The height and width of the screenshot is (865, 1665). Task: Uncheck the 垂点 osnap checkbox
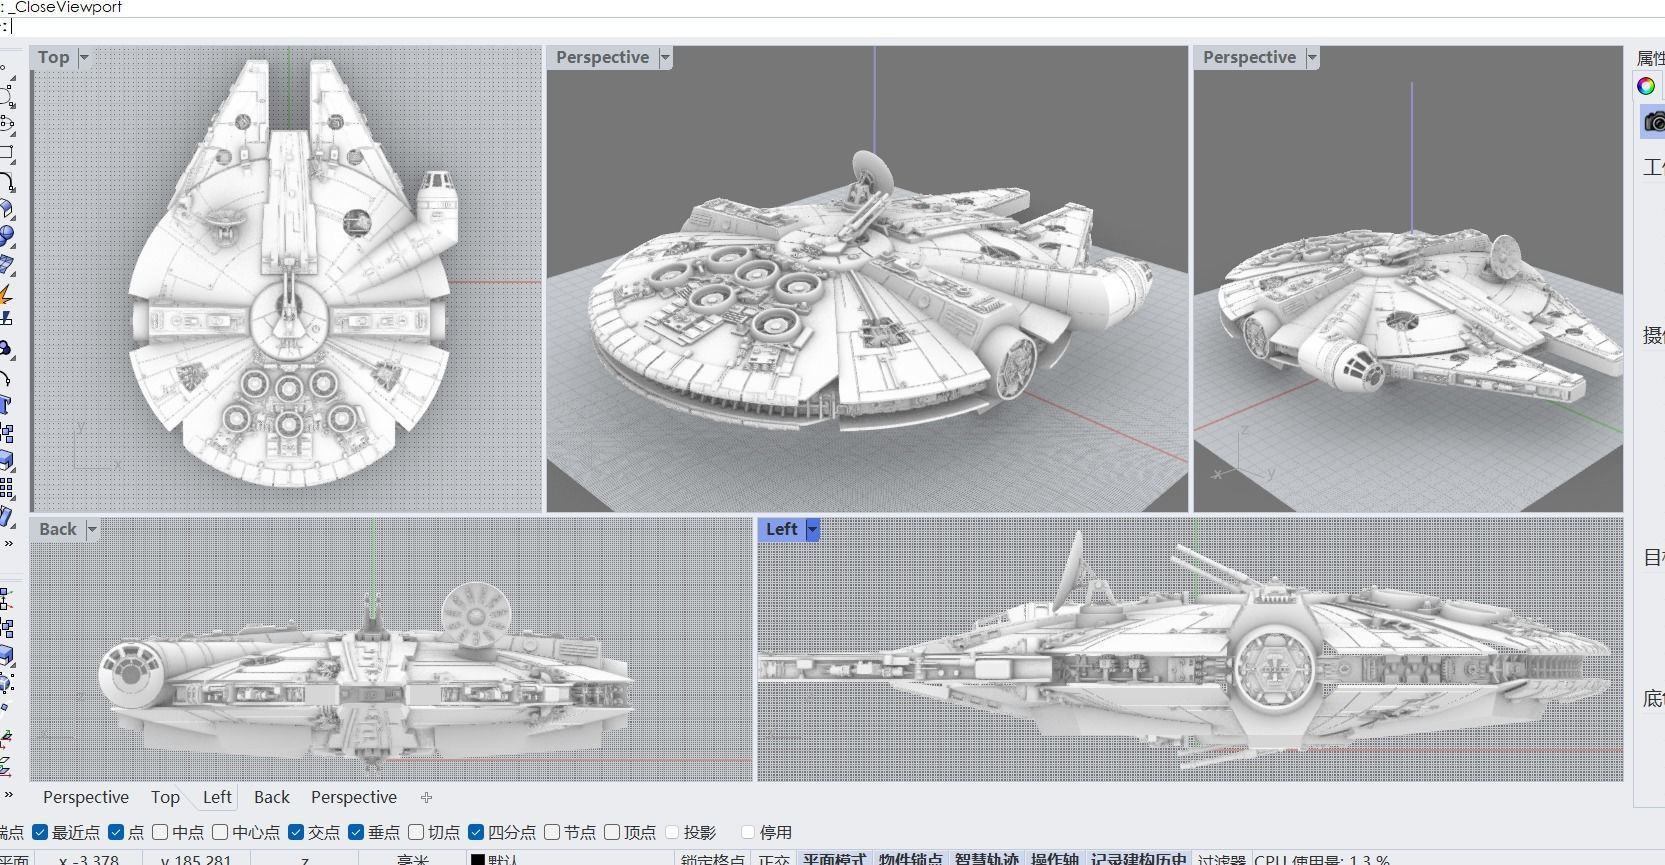point(356,832)
